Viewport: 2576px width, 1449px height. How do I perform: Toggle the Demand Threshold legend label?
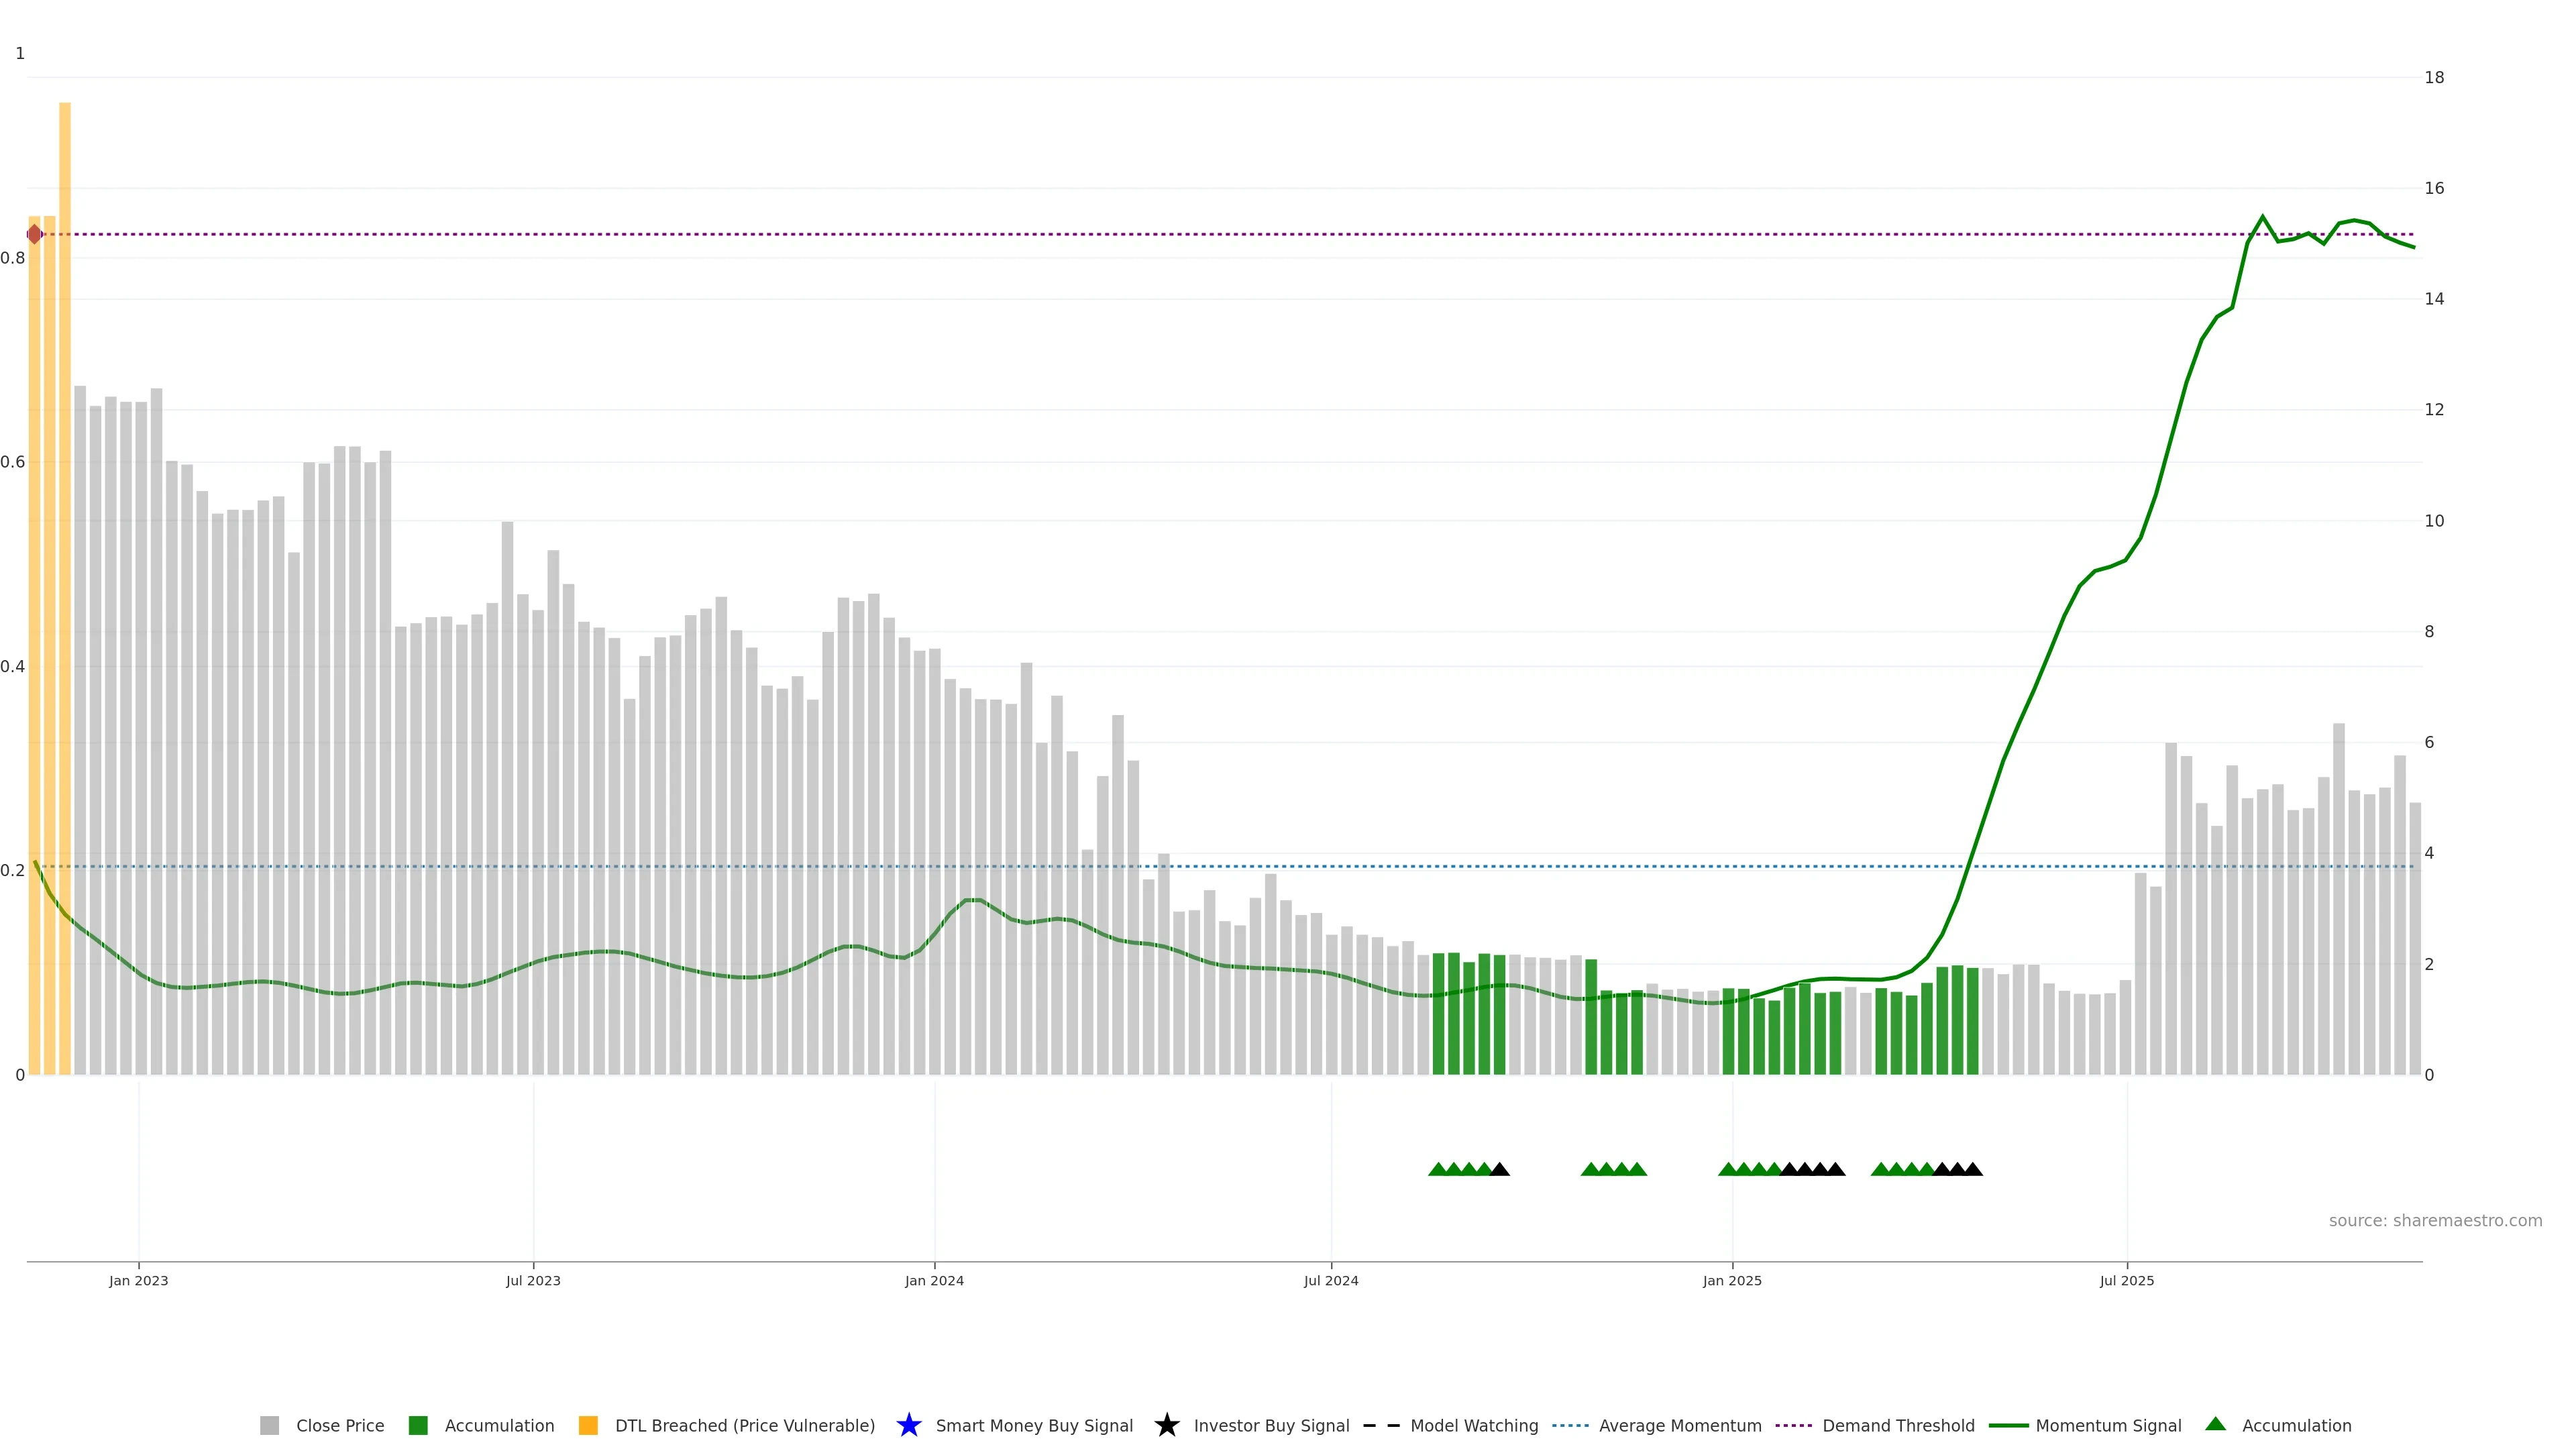[1898, 1425]
